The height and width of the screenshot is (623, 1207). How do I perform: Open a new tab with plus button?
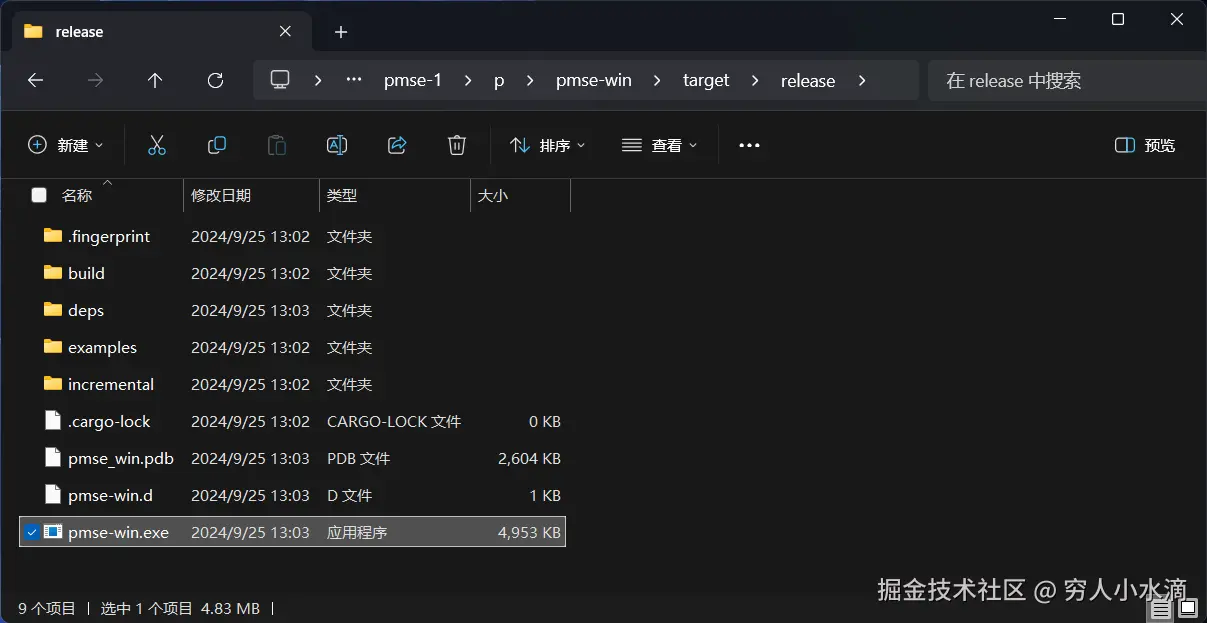(341, 32)
